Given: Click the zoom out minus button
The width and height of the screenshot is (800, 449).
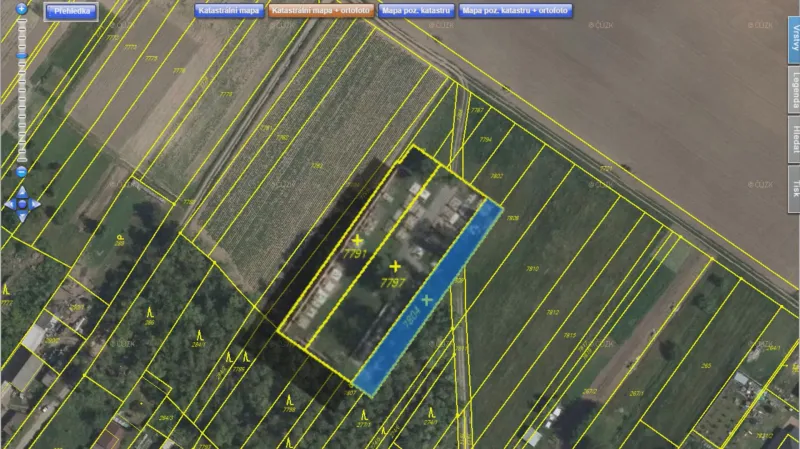Looking at the screenshot, I should click(x=21, y=172).
